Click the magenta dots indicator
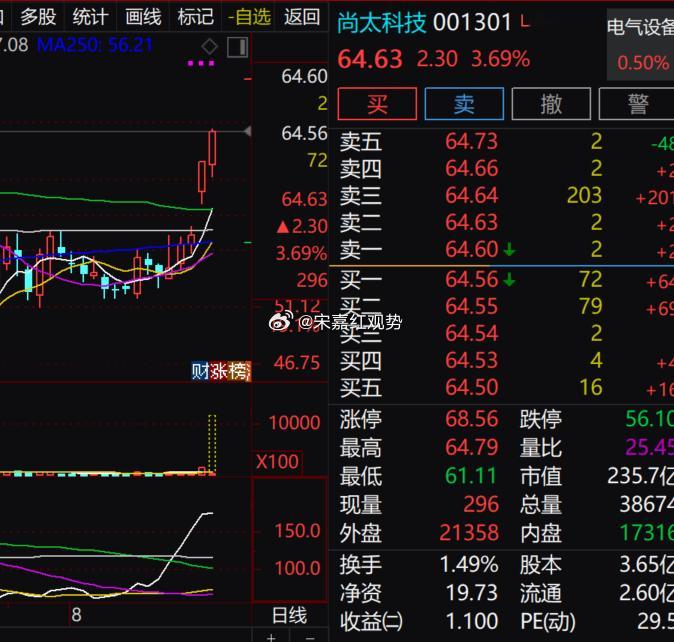The height and width of the screenshot is (642, 674). point(201,63)
